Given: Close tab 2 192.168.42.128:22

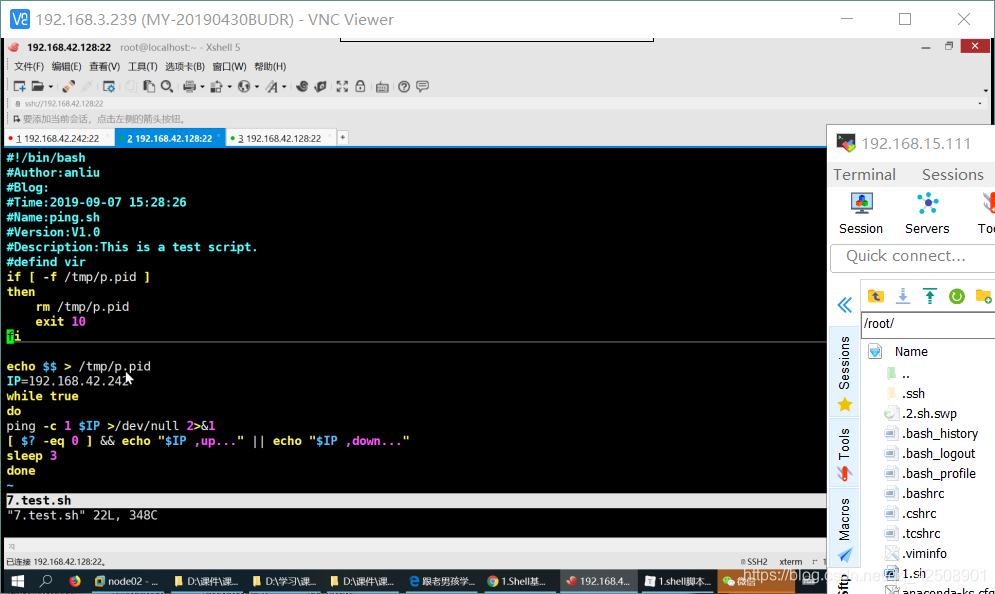Looking at the screenshot, I should coord(218,136).
